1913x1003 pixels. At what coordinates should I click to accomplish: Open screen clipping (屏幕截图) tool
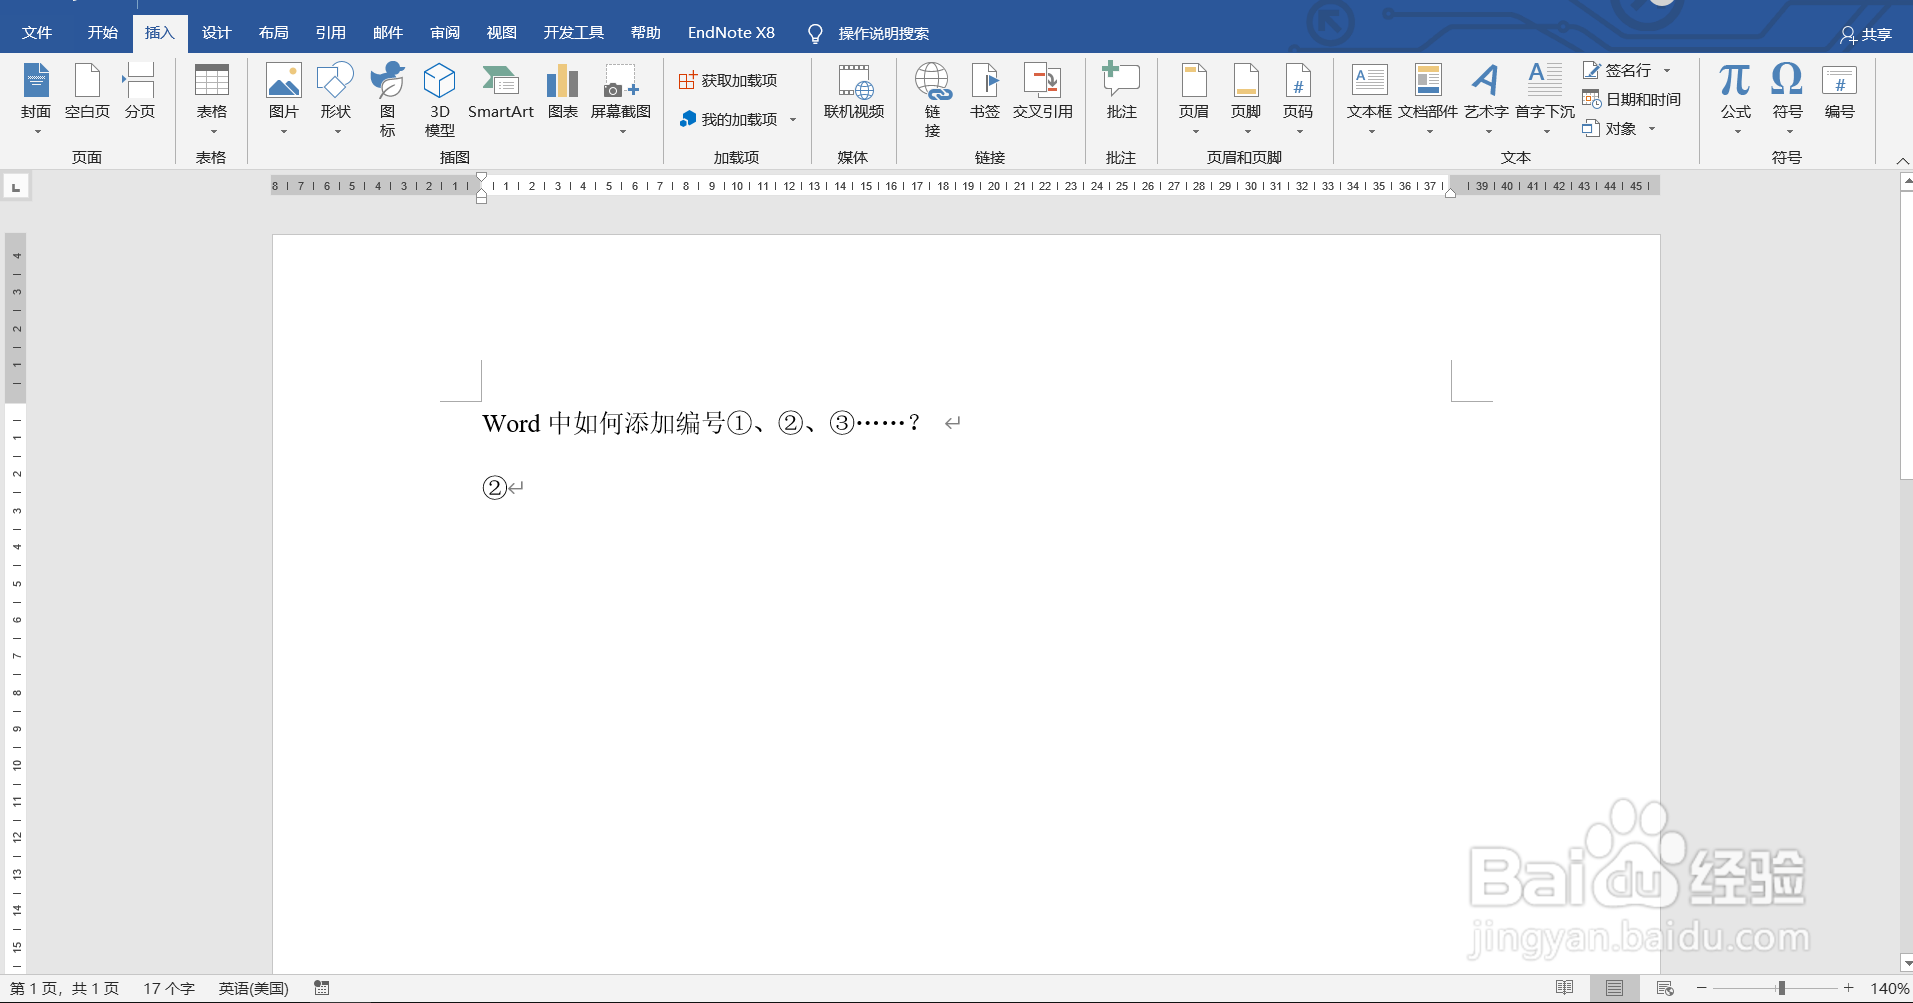pyautogui.click(x=621, y=98)
